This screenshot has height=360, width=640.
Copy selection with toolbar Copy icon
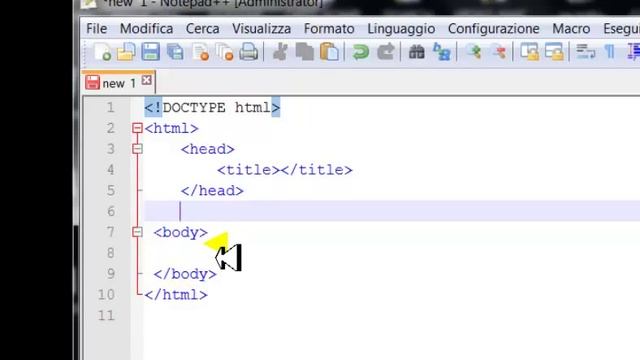[x=304, y=53]
